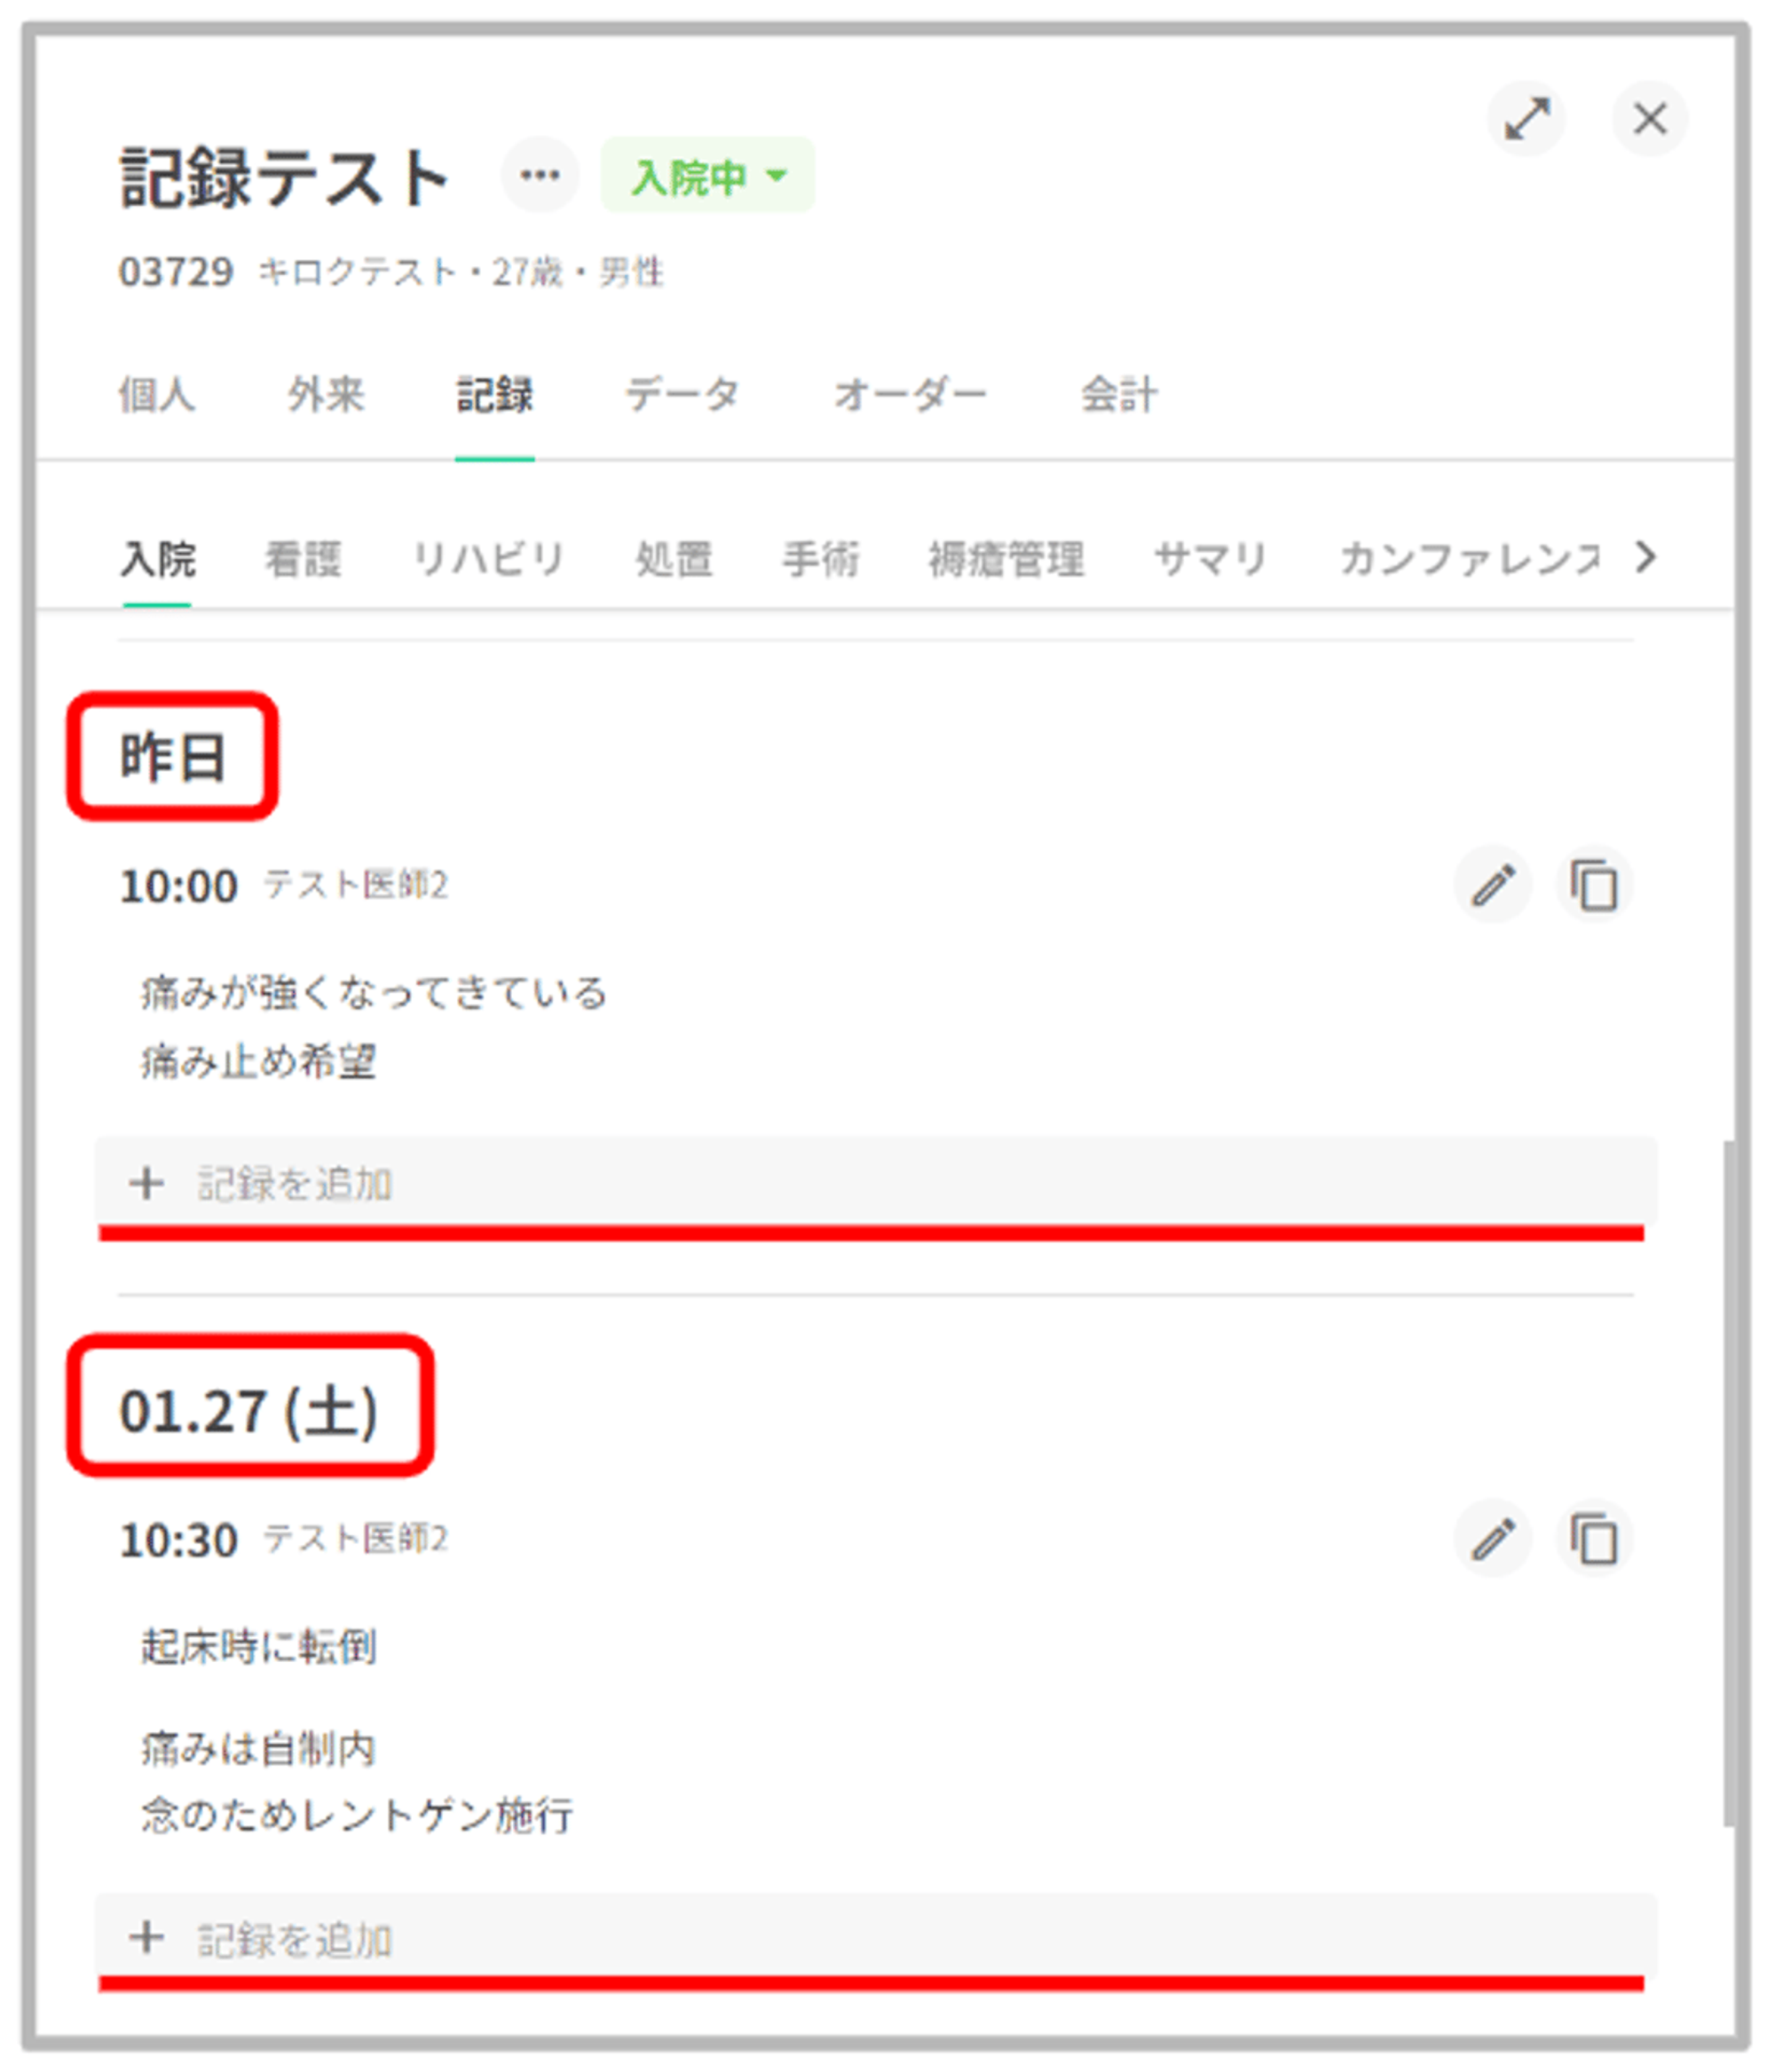Copy the 10:30 record entry
1775x2072 pixels.
[1594, 1539]
